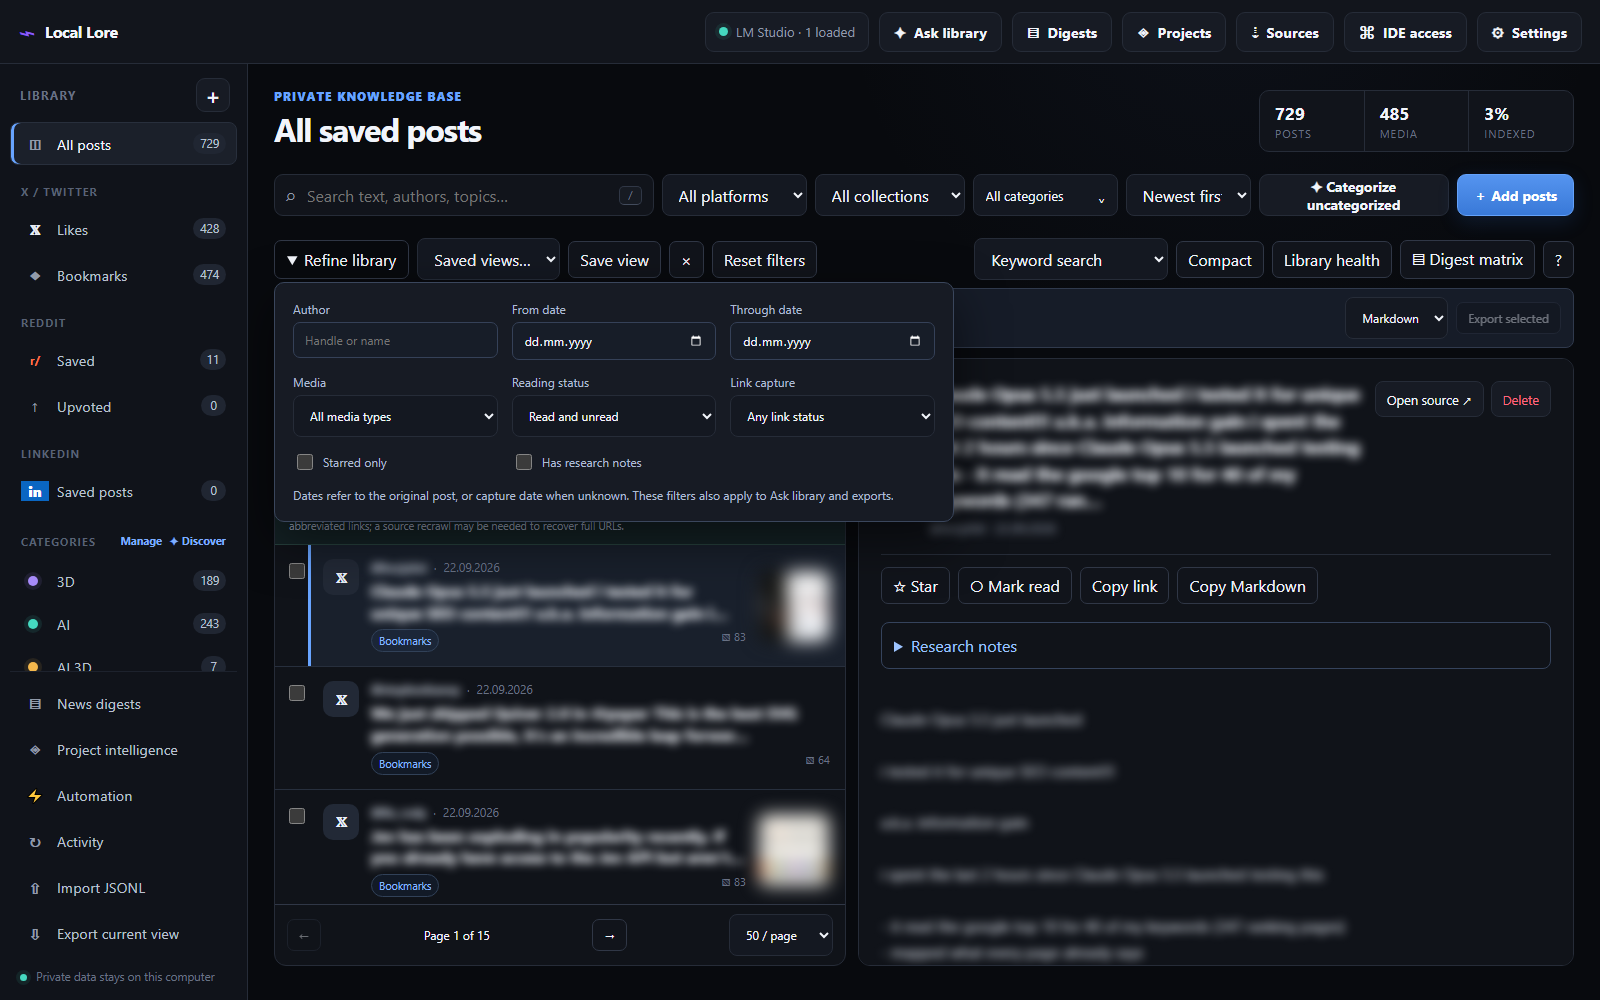The height and width of the screenshot is (1000, 1600).
Task: Click the Bookmarks diamond icon in sidebar
Action: pyautogui.click(x=35, y=276)
